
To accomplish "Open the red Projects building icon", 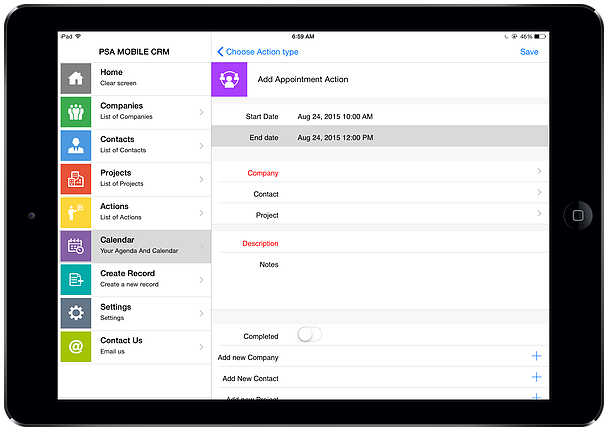I will tap(76, 179).
